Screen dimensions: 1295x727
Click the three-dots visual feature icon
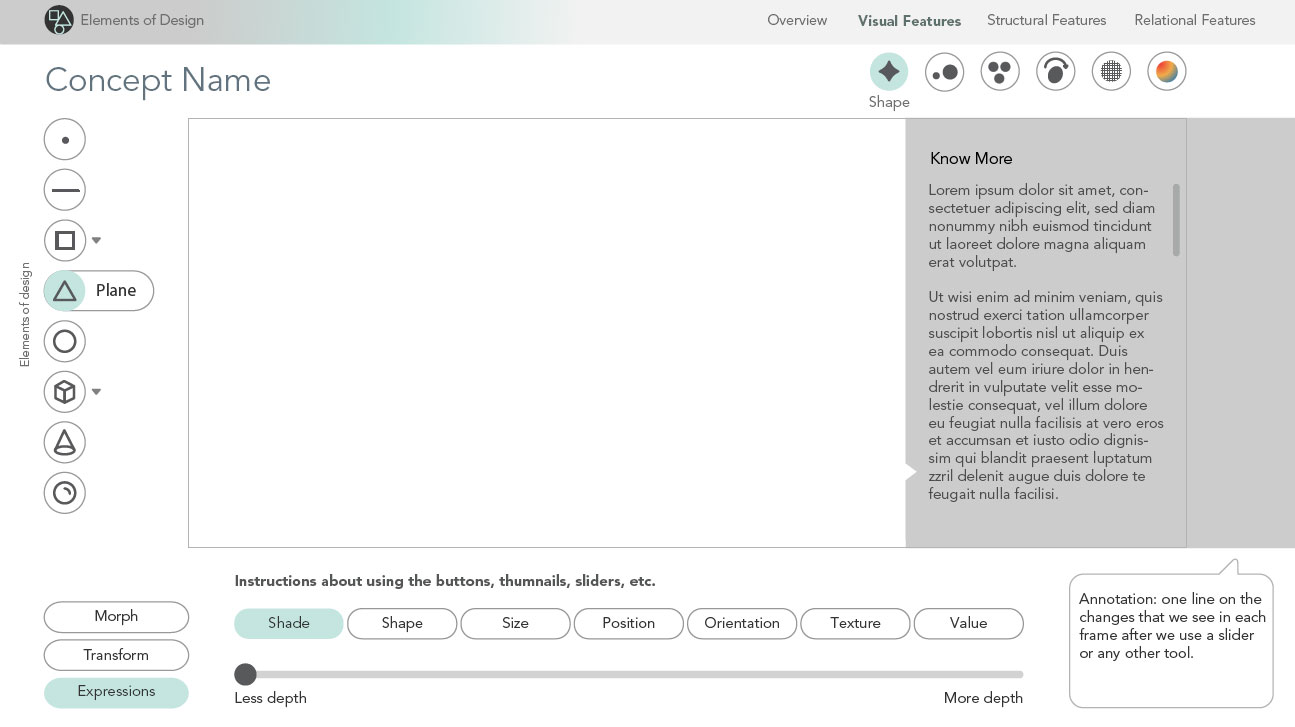coord(1000,72)
